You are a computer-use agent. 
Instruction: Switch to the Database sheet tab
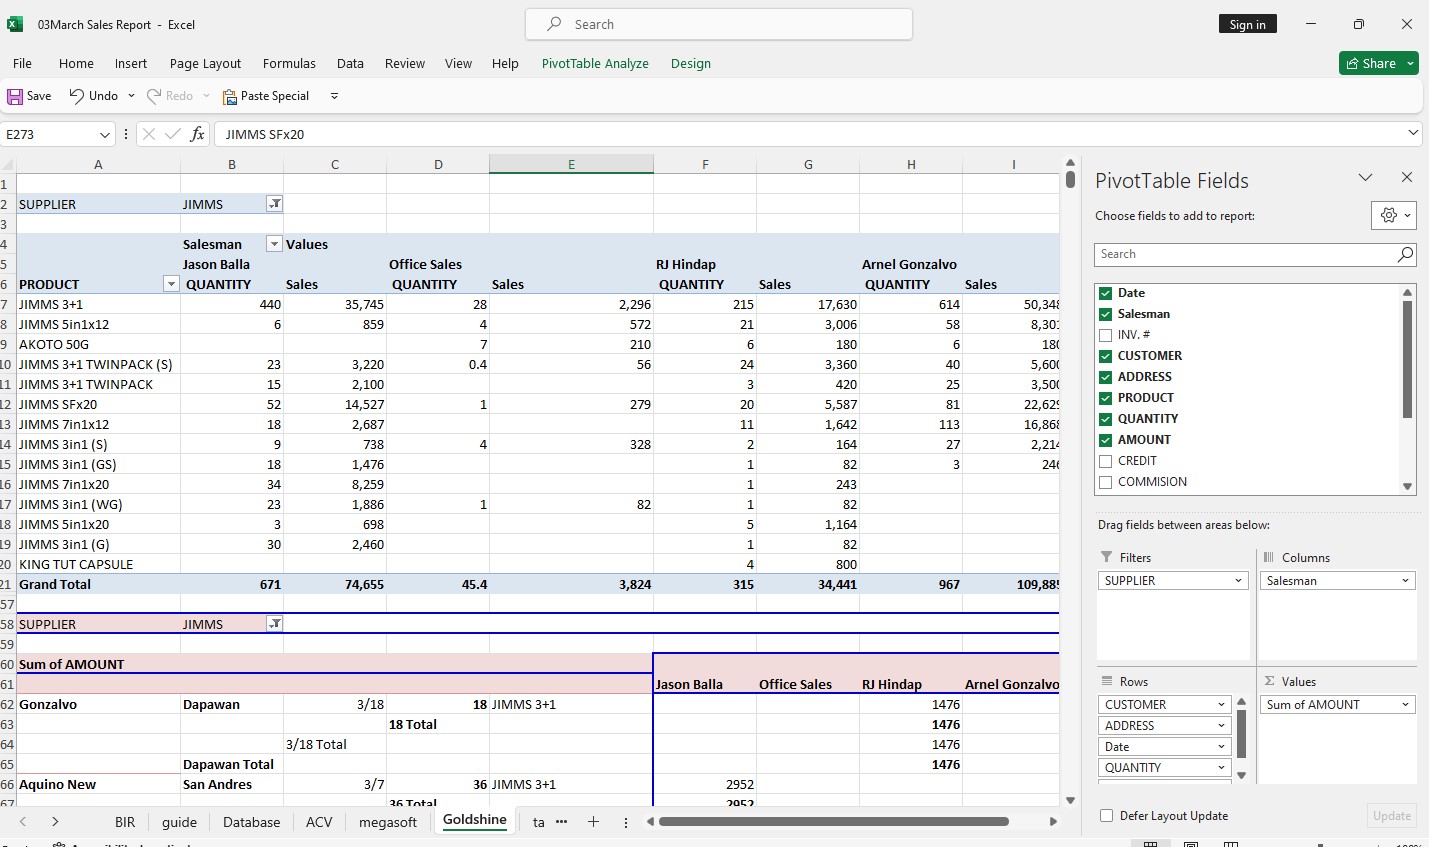click(x=251, y=822)
